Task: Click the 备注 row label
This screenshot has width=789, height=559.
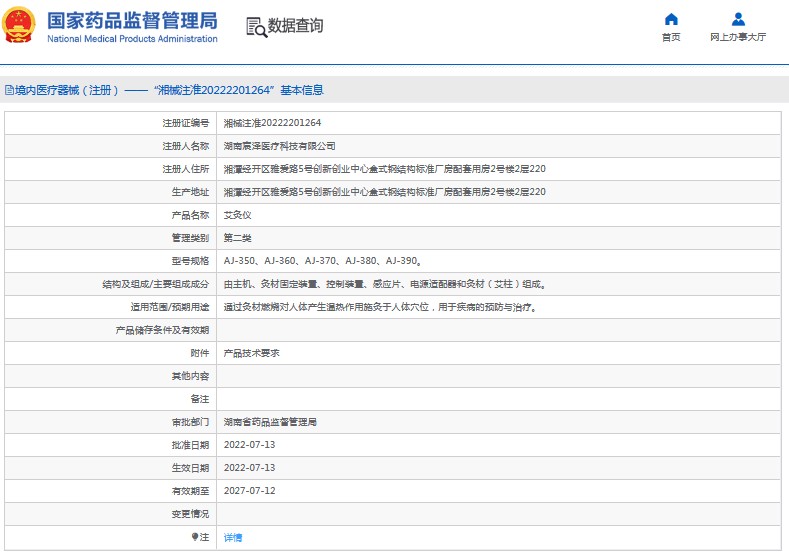Action: pyautogui.click(x=199, y=399)
